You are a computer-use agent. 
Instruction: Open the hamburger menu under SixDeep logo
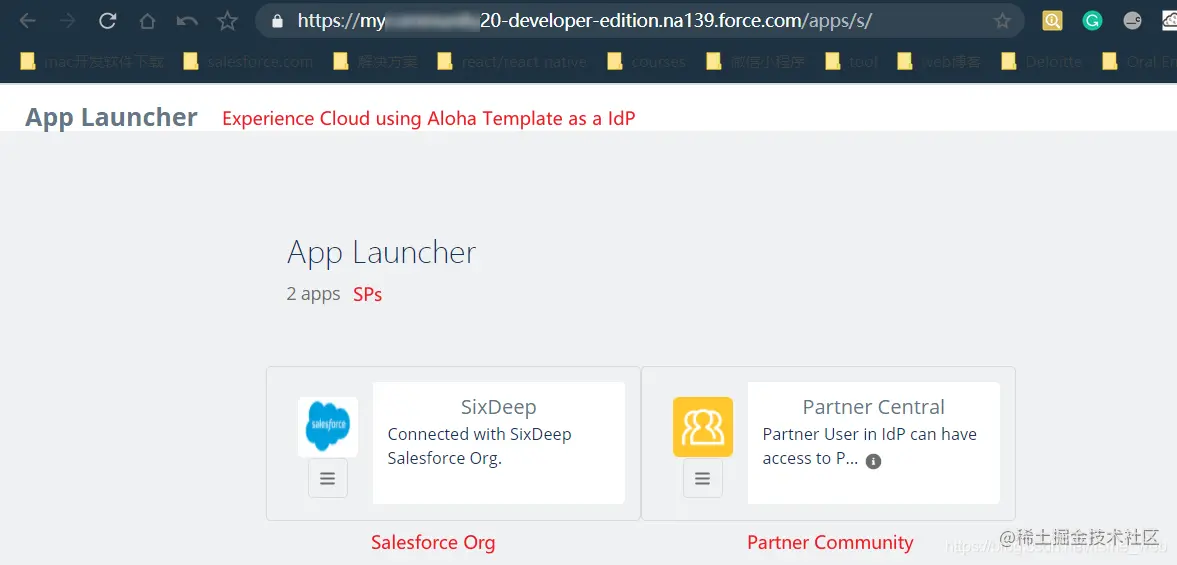pos(327,478)
